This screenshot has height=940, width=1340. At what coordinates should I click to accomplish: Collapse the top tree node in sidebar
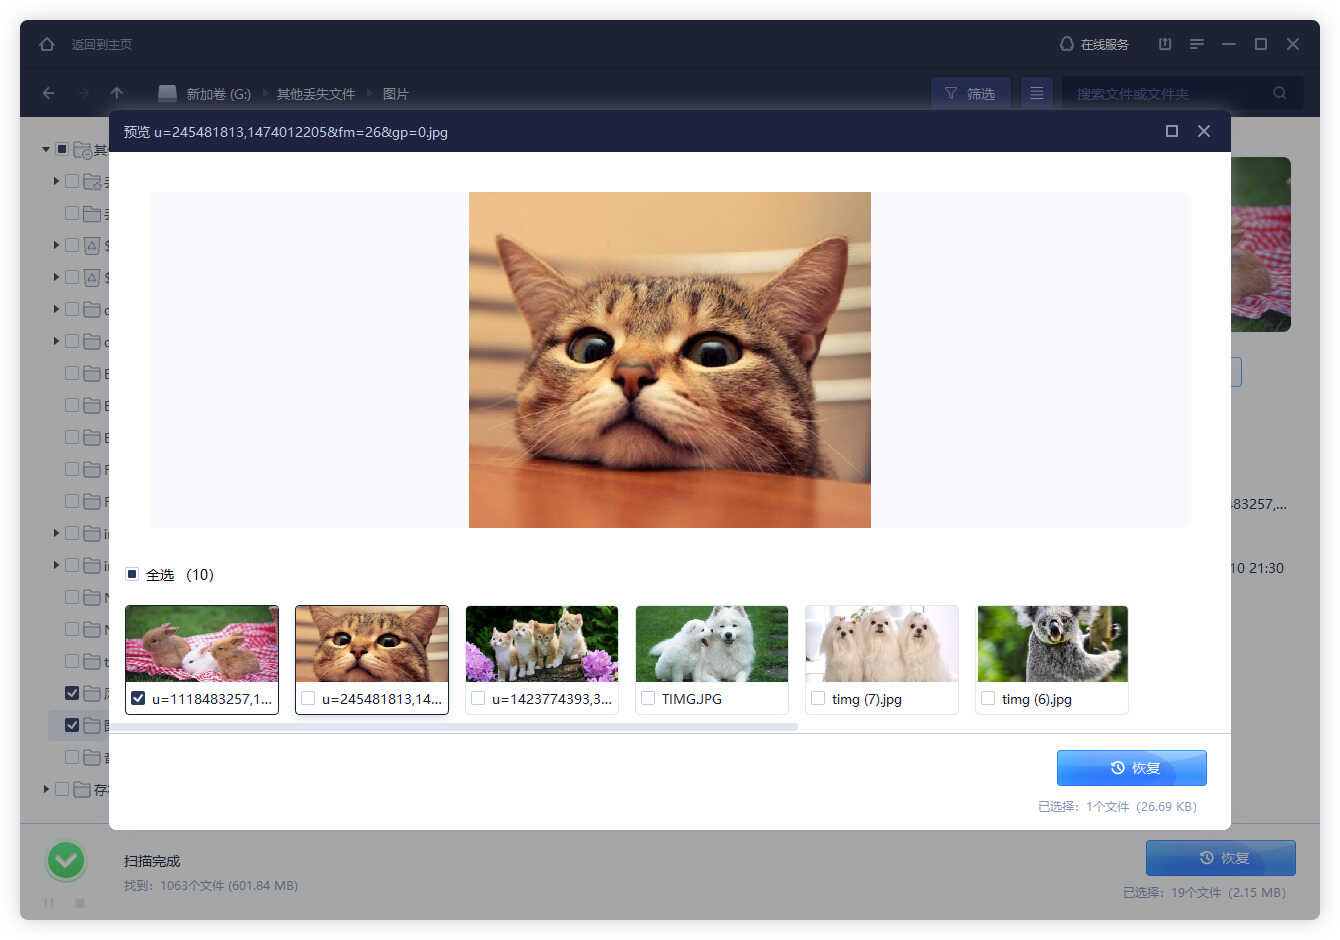point(46,149)
